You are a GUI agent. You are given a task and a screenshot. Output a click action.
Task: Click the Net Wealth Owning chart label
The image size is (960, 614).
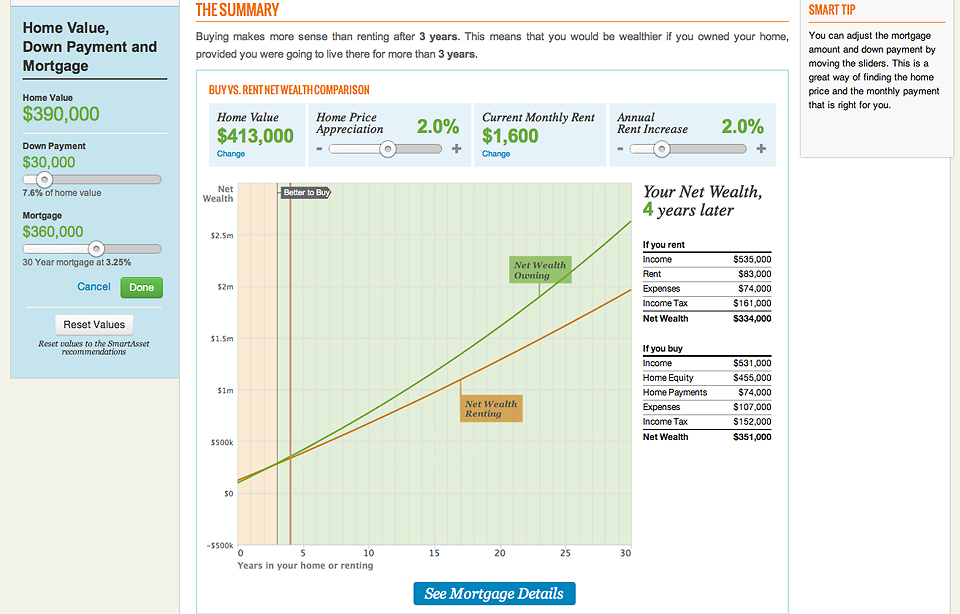(540, 269)
